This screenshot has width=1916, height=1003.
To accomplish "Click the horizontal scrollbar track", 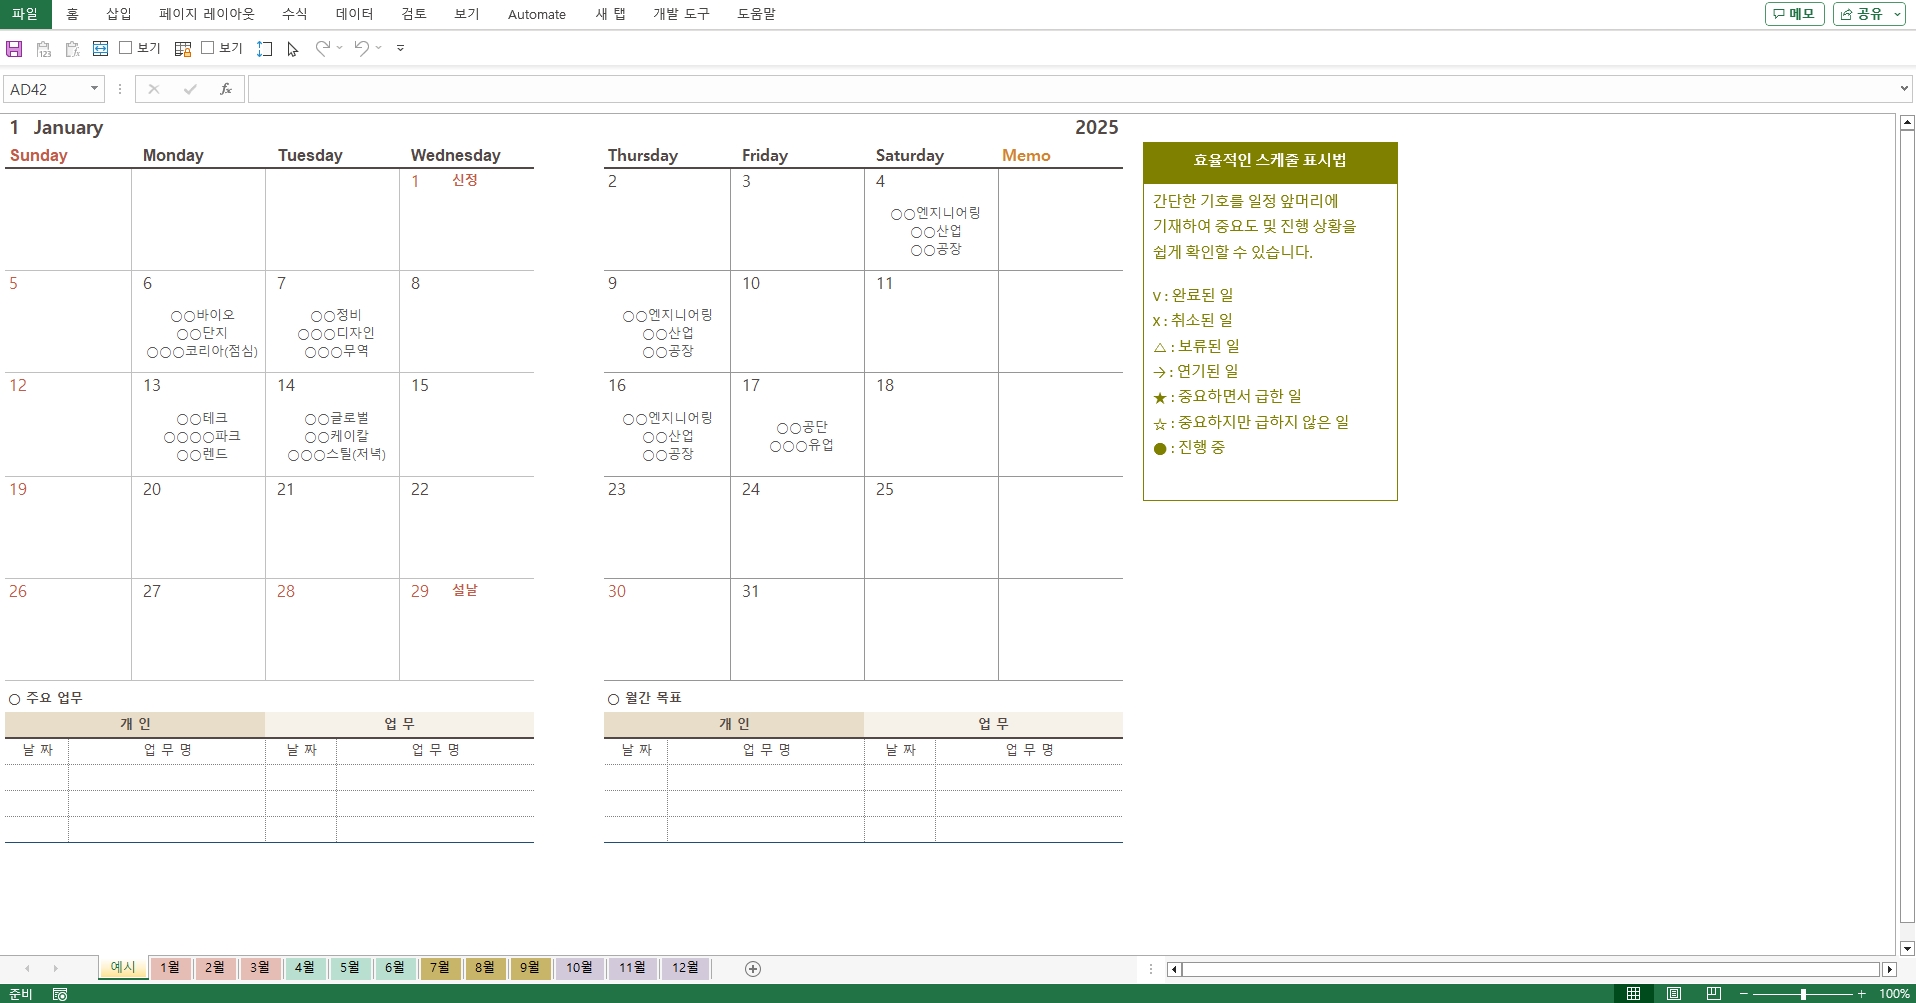I will click(x=1531, y=969).
